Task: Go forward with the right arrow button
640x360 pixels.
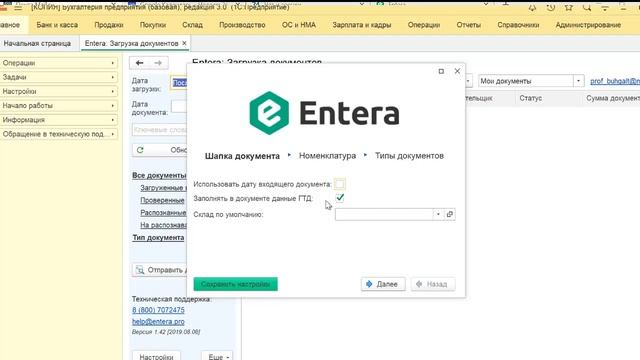Action: 158,63
